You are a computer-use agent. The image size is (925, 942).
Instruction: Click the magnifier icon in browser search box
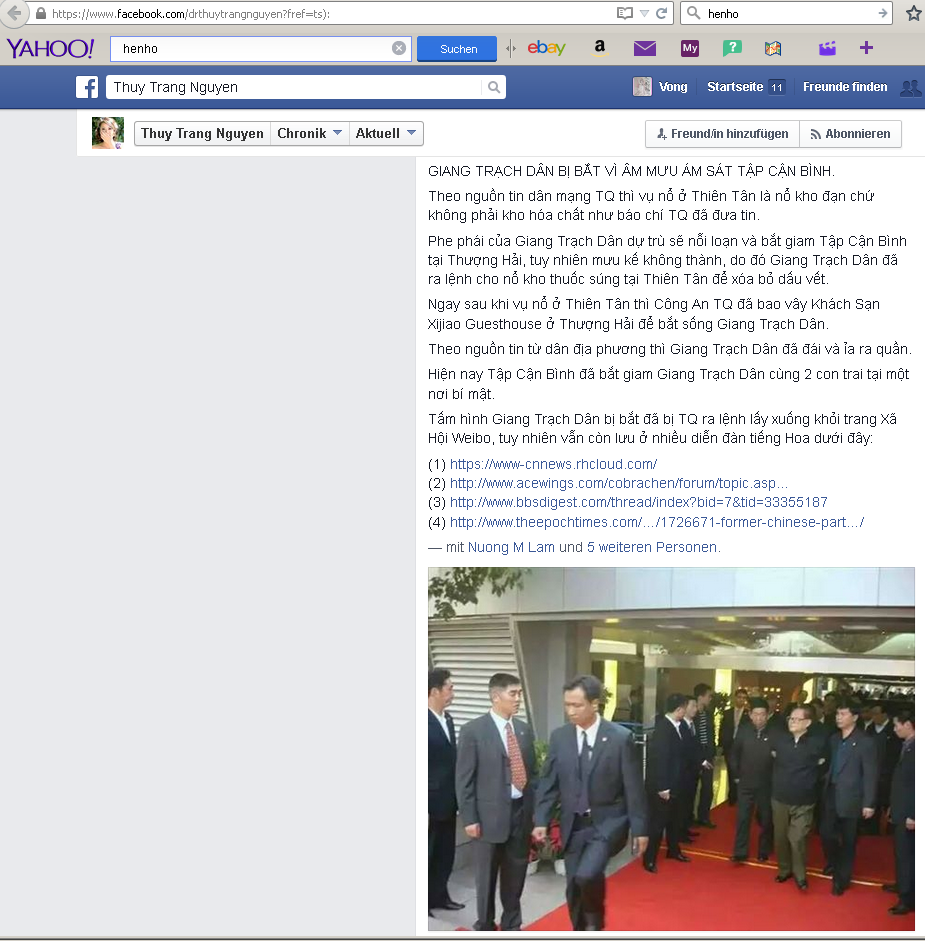pos(693,13)
